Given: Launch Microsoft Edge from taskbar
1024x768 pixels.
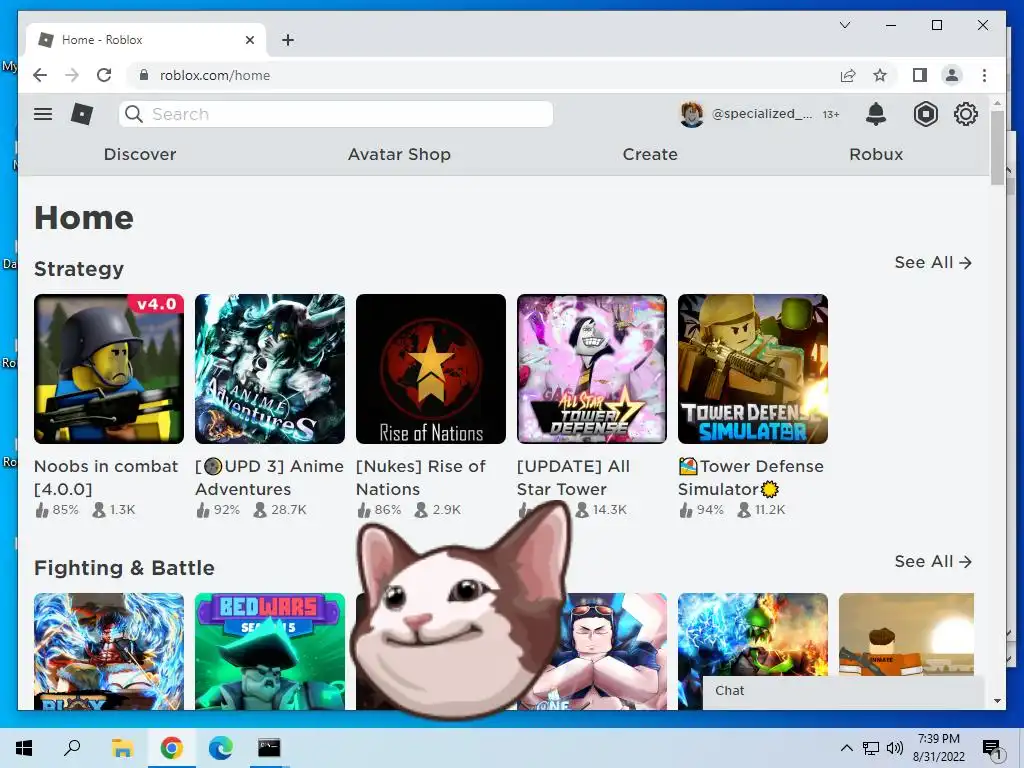Looking at the screenshot, I should tap(221, 748).
